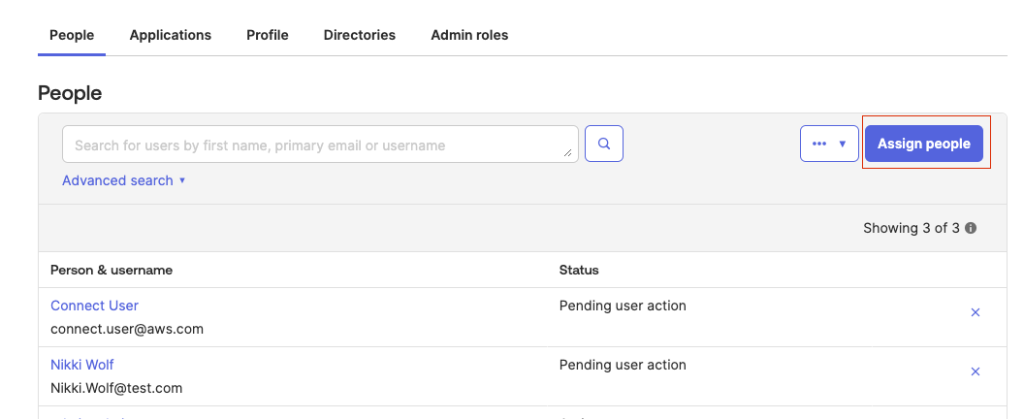Switch to the Applications tab

coord(170,35)
